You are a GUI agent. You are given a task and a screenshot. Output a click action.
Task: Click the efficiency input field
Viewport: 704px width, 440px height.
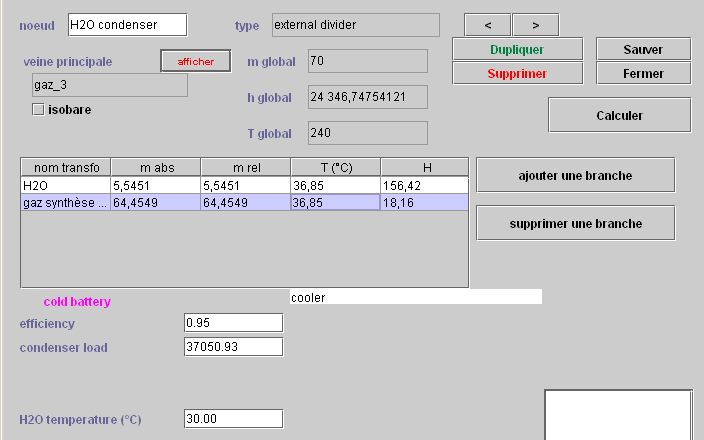point(233,323)
